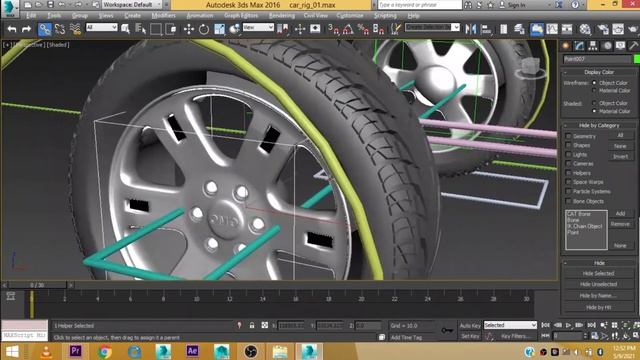The height and width of the screenshot is (360, 640).
Task: Click the Set Key button
Action: (470, 336)
